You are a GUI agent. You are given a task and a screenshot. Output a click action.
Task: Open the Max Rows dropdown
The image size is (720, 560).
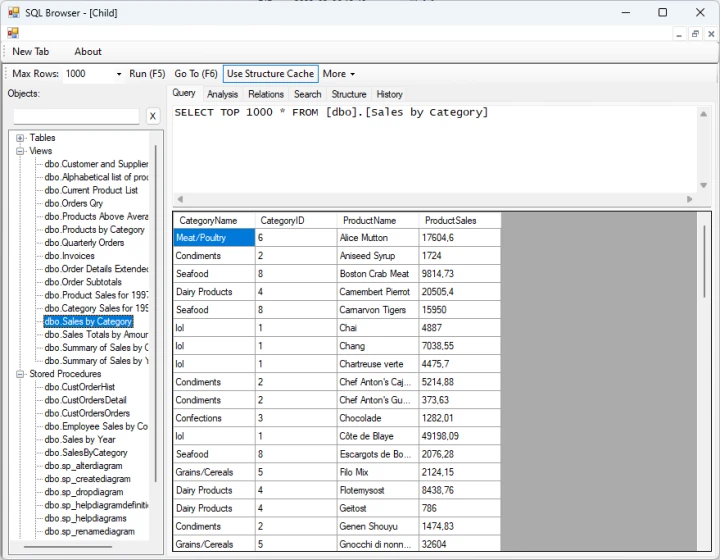pos(119,74)
